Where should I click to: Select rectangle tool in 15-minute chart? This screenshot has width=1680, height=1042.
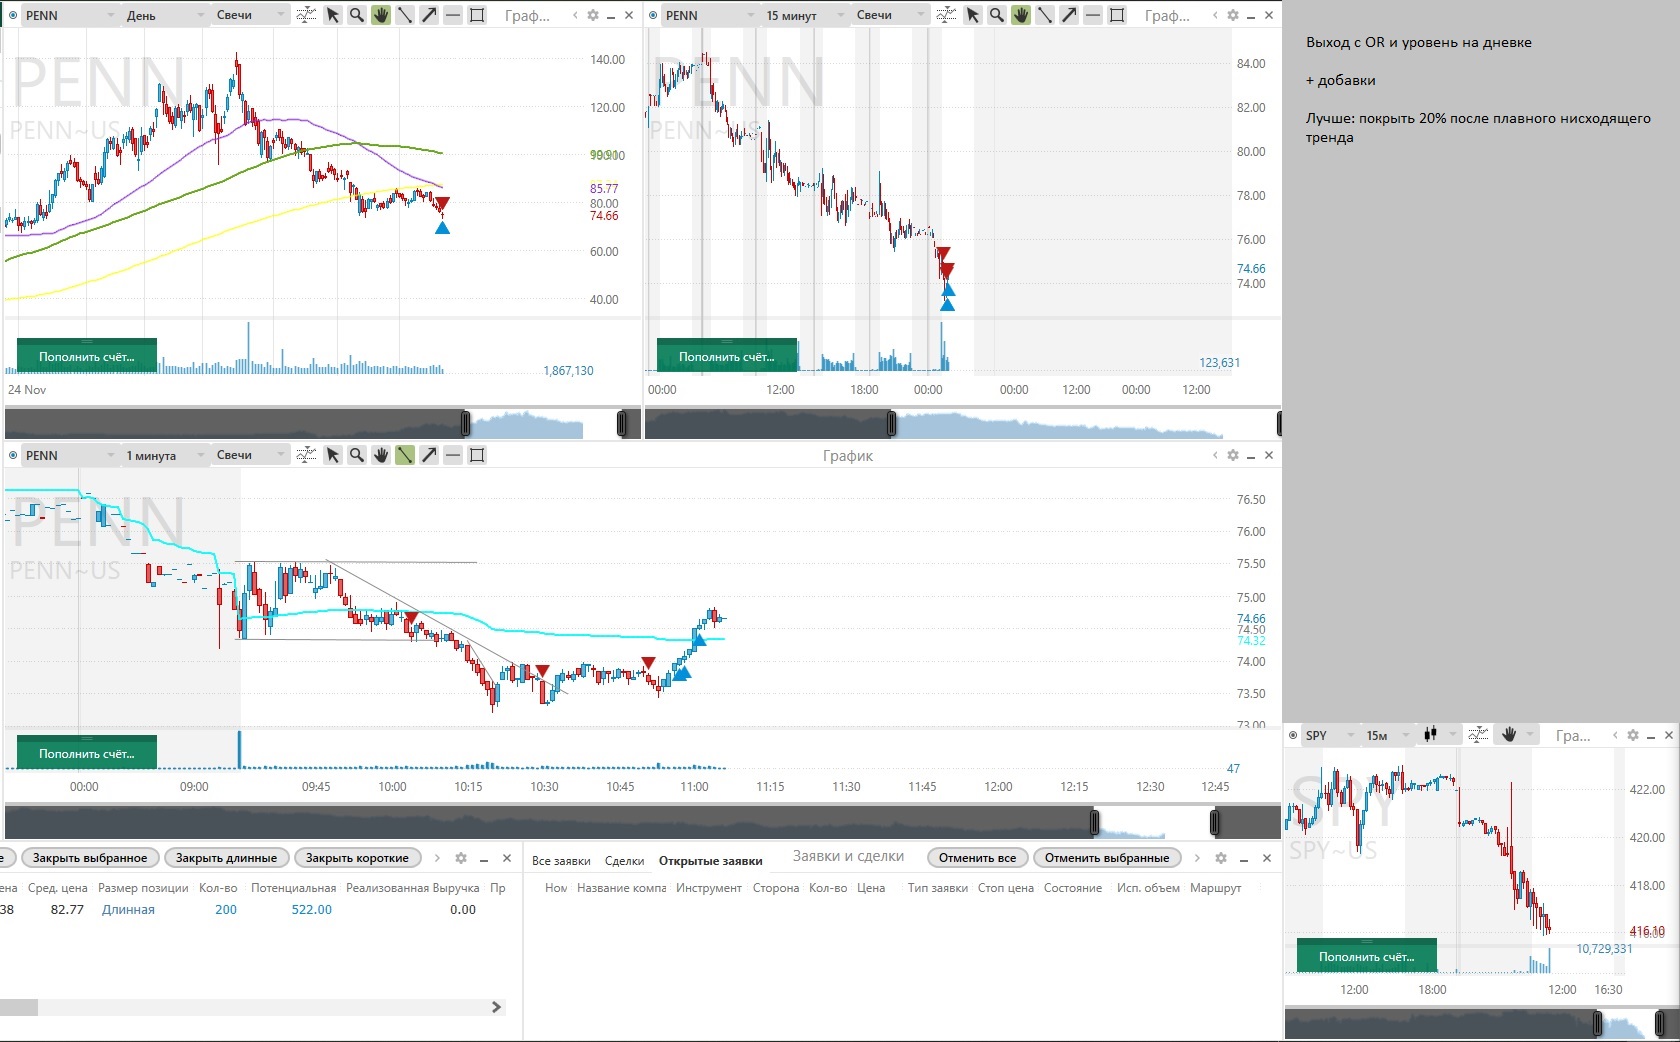[x=1118, y=15]
